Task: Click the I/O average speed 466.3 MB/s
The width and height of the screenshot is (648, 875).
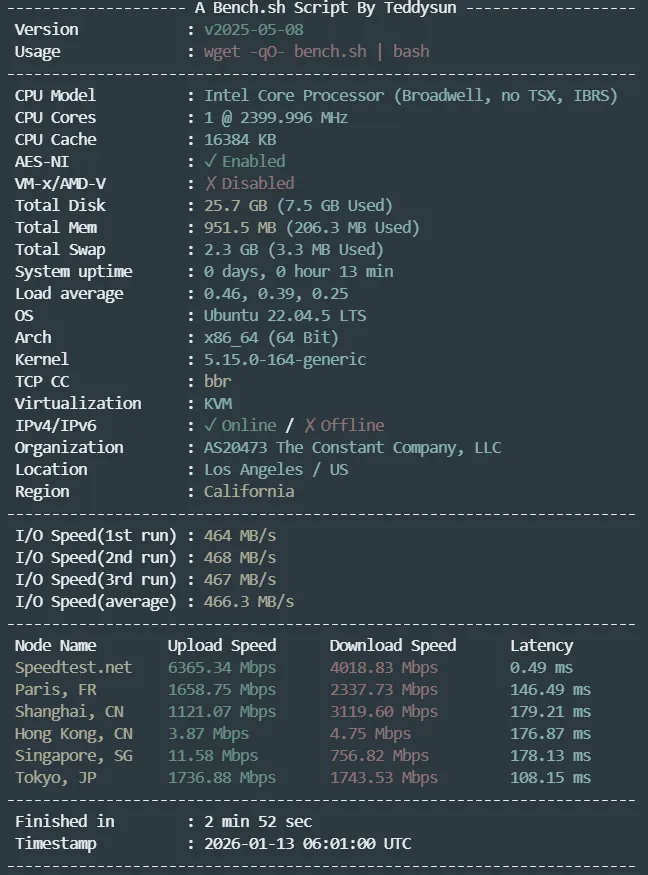Action: (249, 601)
